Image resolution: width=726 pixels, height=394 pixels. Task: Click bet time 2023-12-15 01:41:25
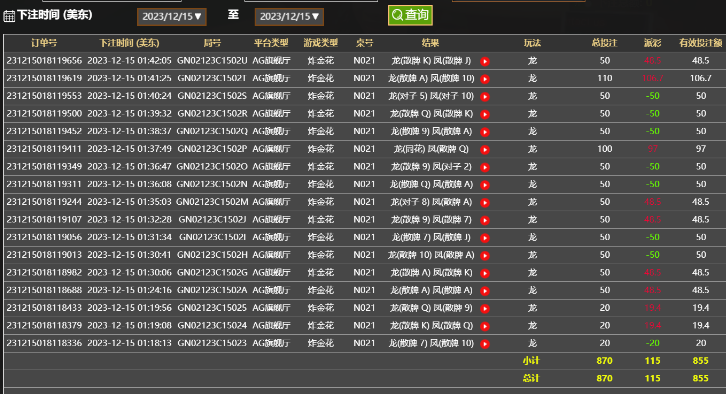tap(129, 78)
